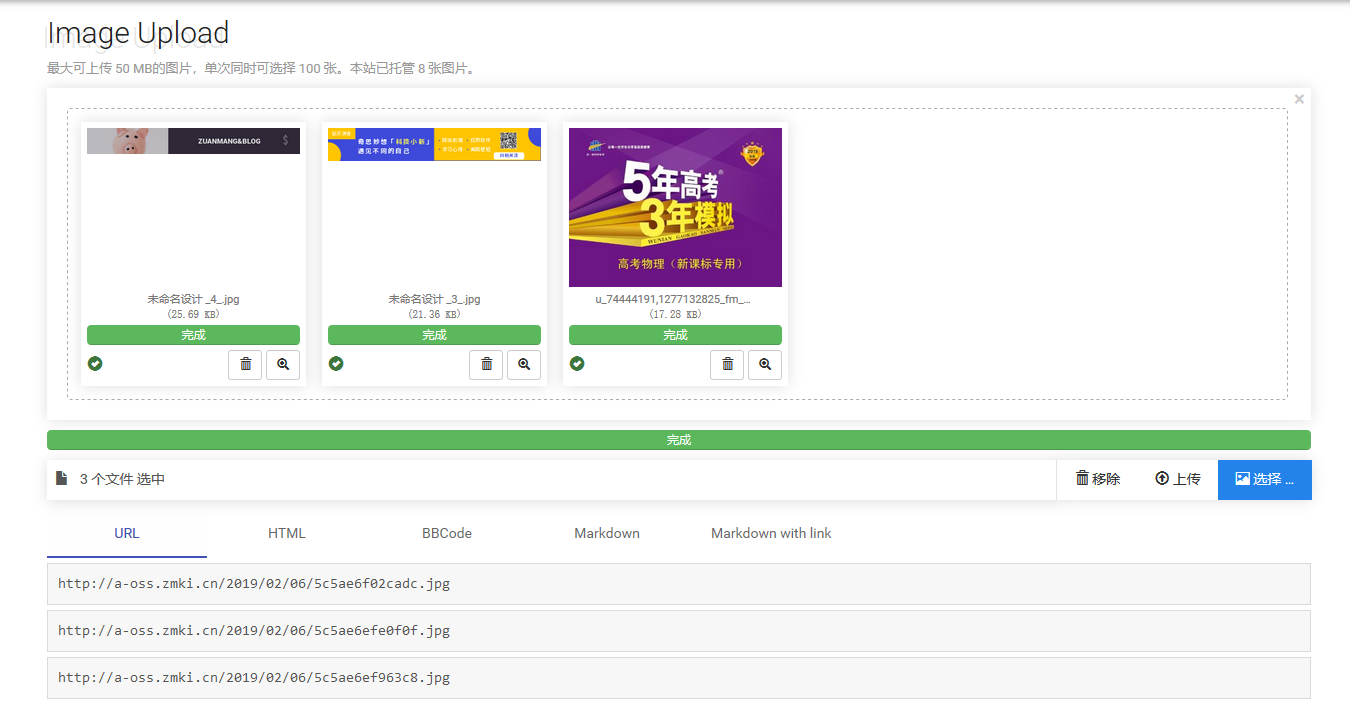This screenshot has width=1350, height=709.
Task: Select the Markdown with link tab
Action: (771, 533)
